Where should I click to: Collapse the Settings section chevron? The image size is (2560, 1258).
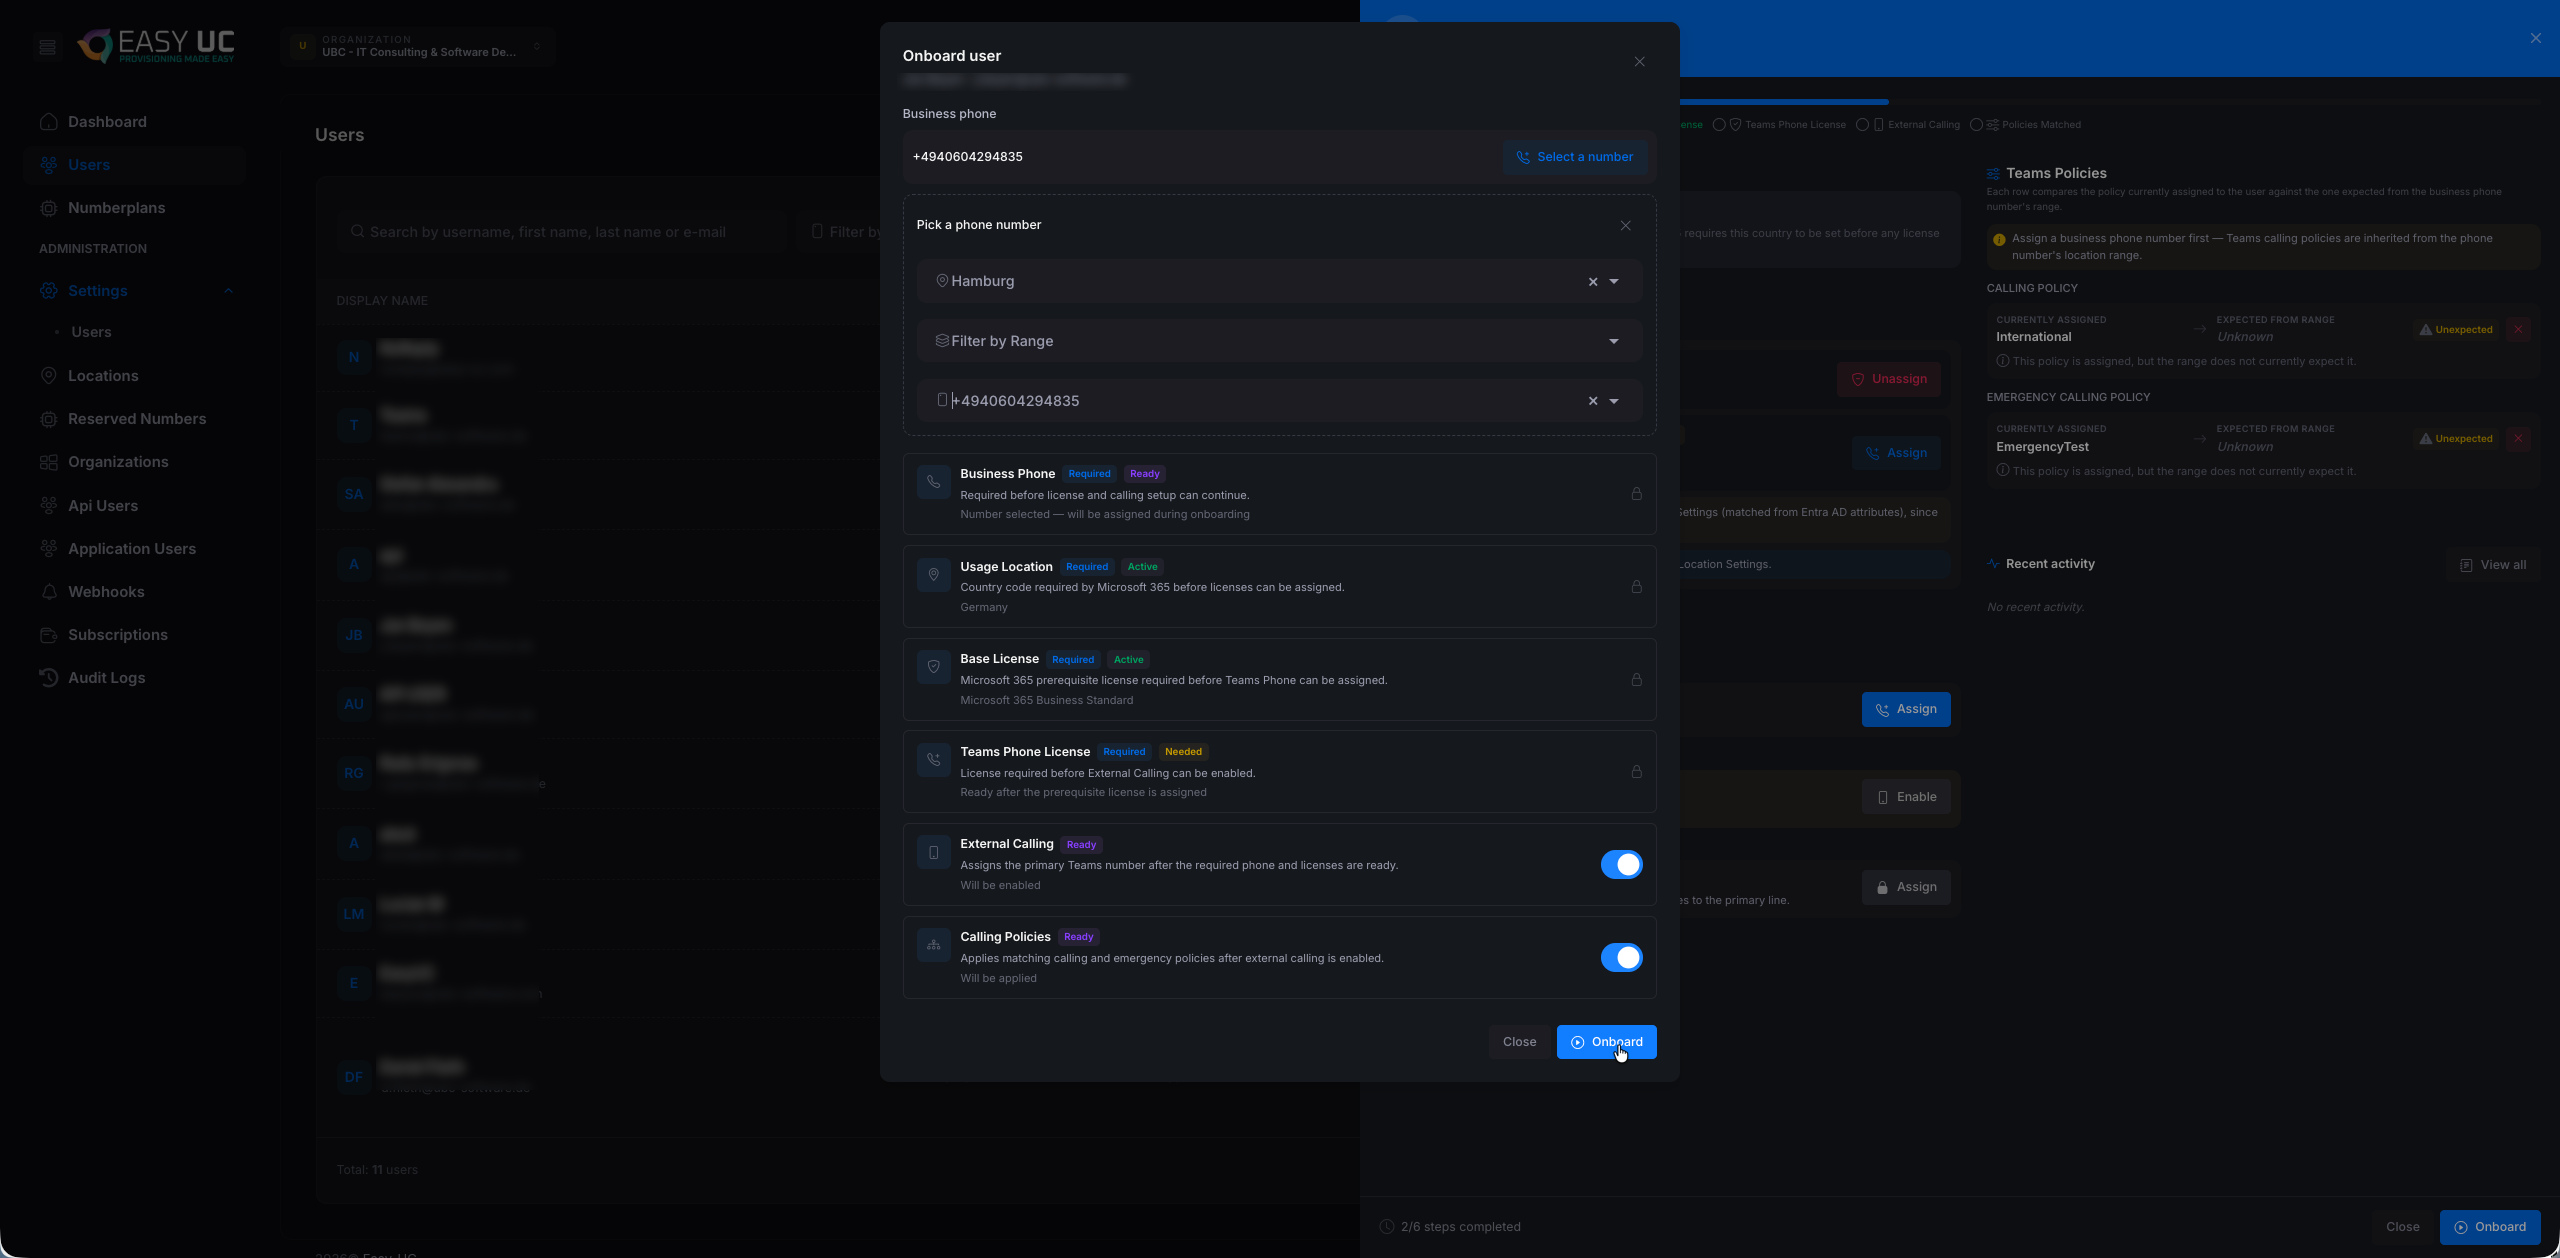pyautogui.click(x=228, y=291)
